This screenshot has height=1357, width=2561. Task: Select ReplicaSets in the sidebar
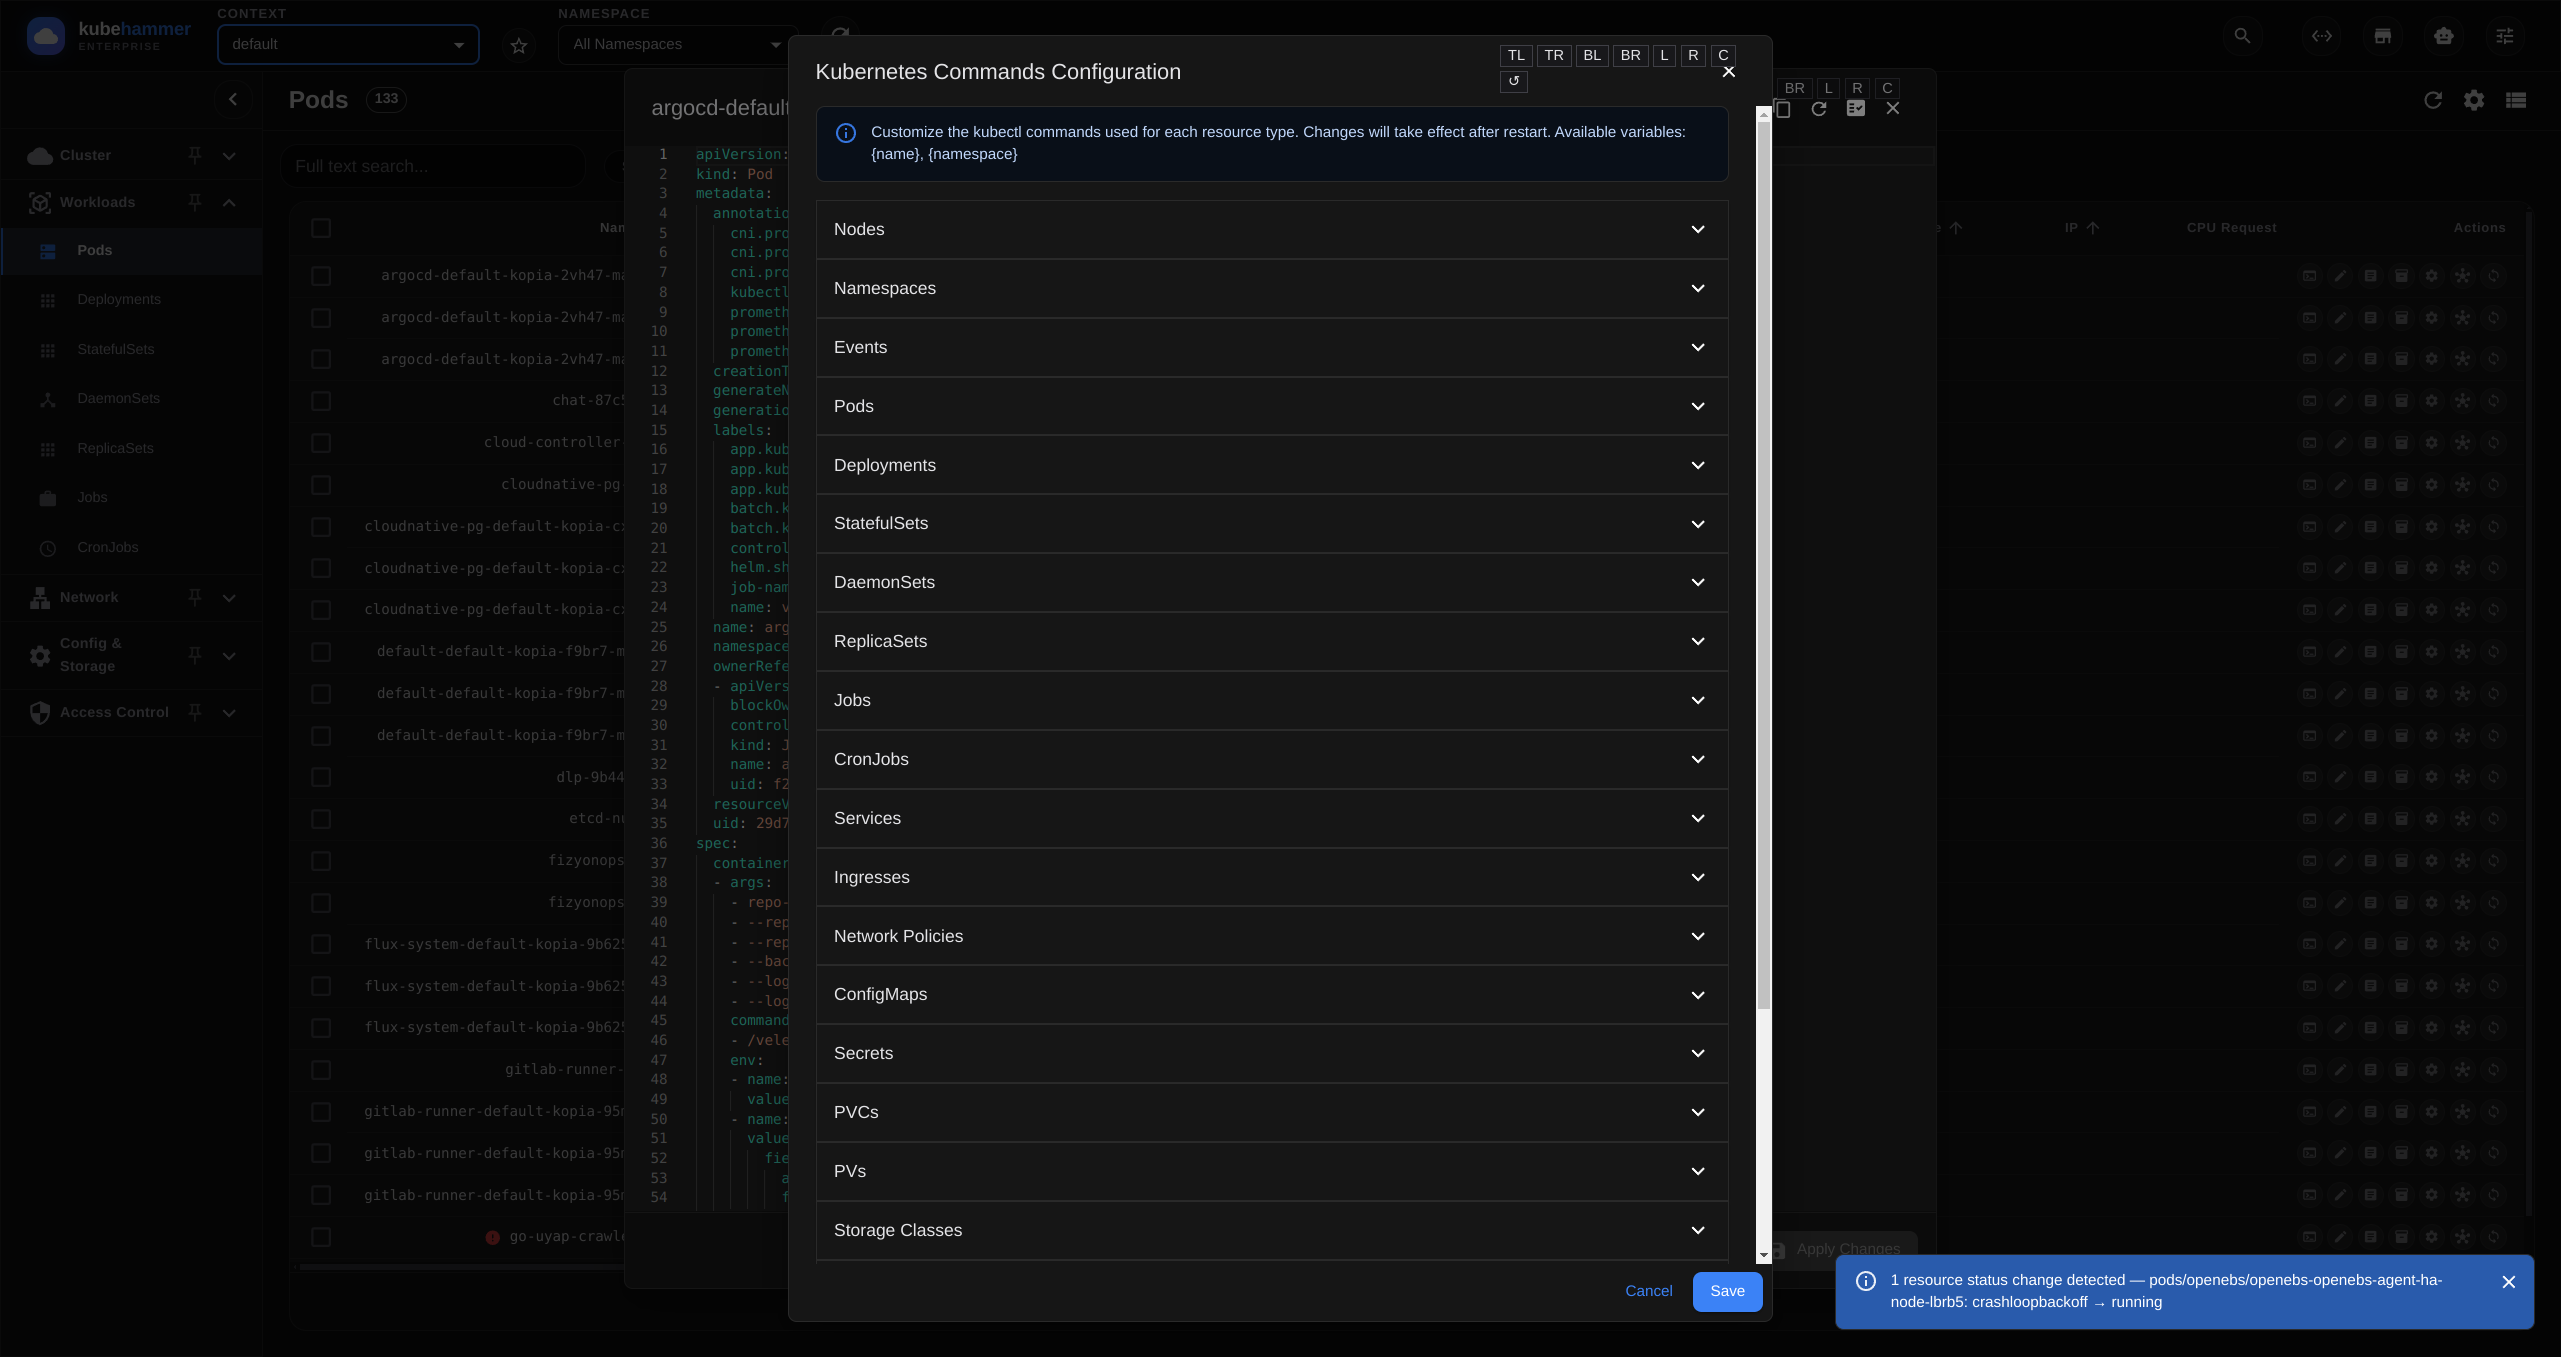pyautogui.click(x=132, y=449)
